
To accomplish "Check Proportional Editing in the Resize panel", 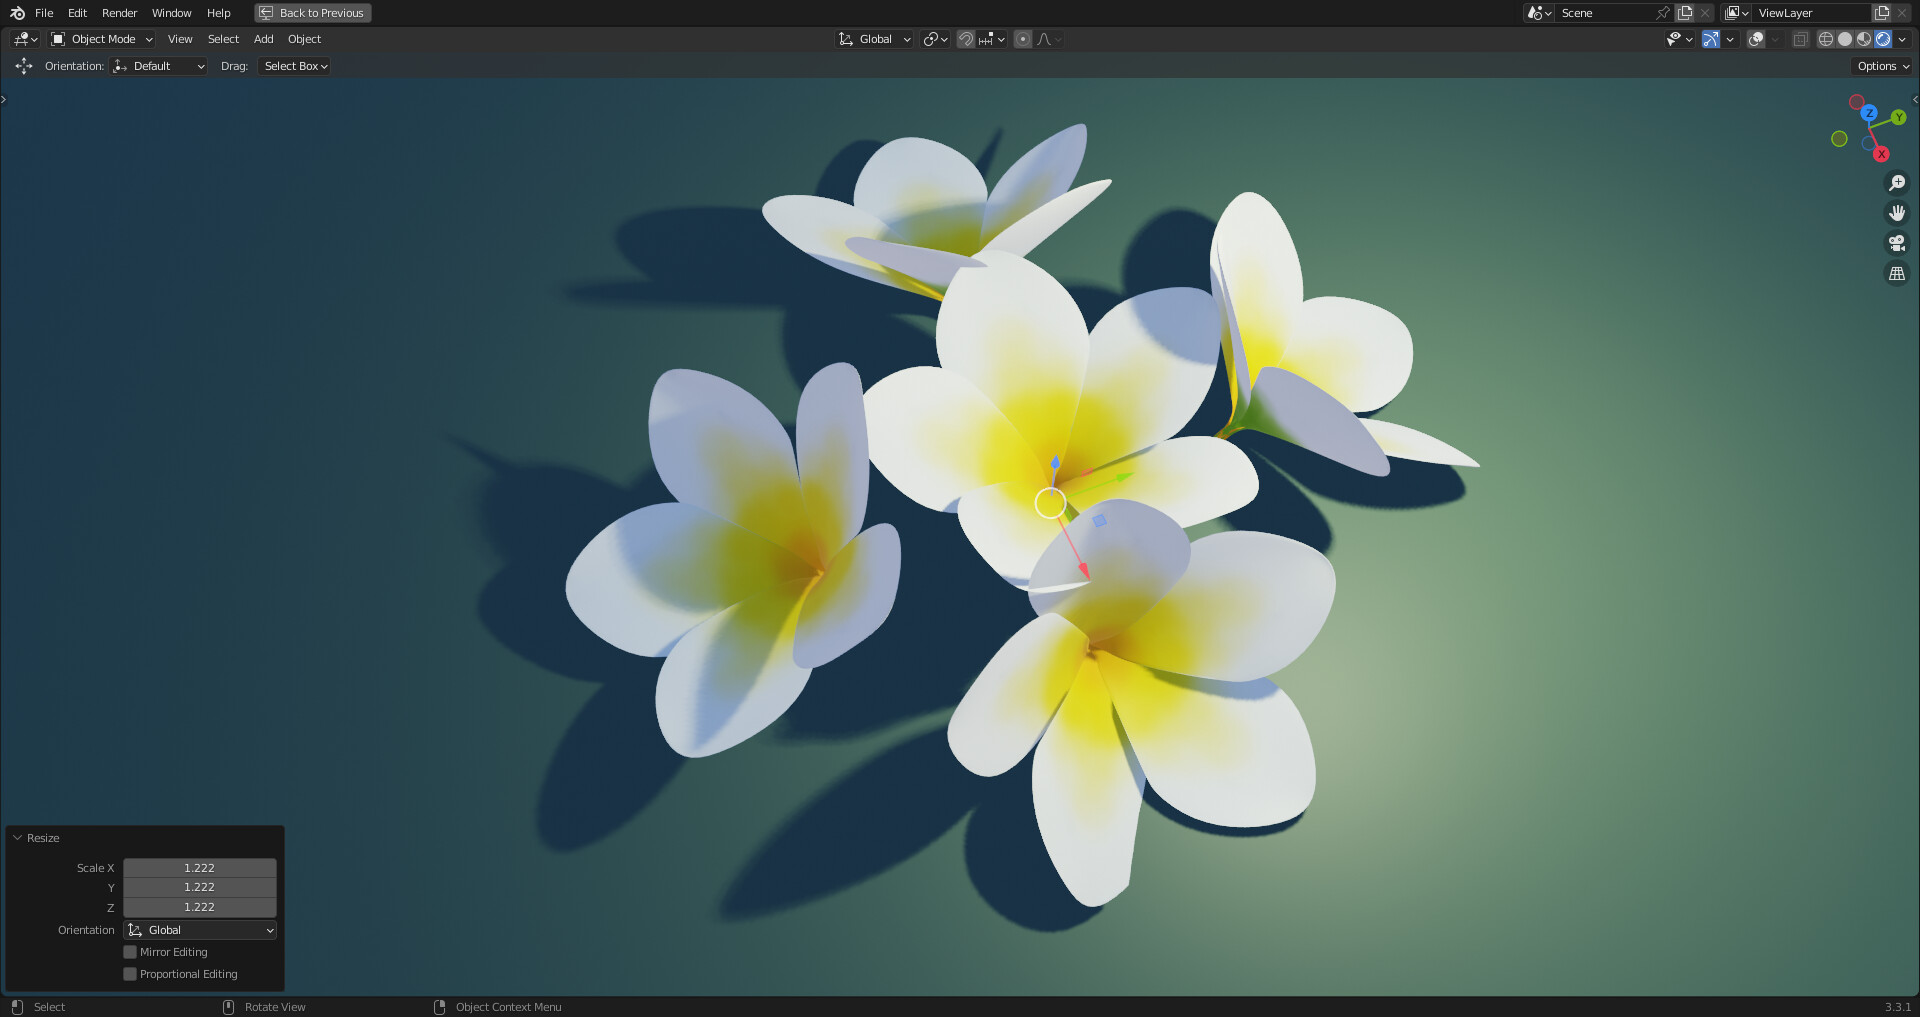I will coord(129,973).
